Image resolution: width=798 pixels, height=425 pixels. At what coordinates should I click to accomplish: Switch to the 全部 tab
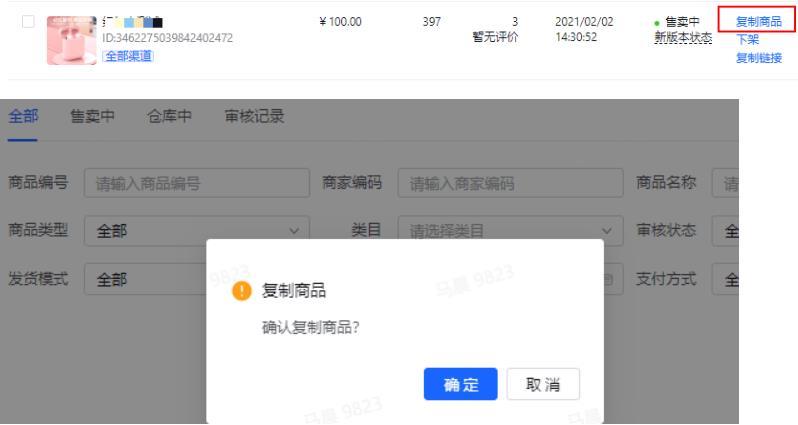point(24,117)
